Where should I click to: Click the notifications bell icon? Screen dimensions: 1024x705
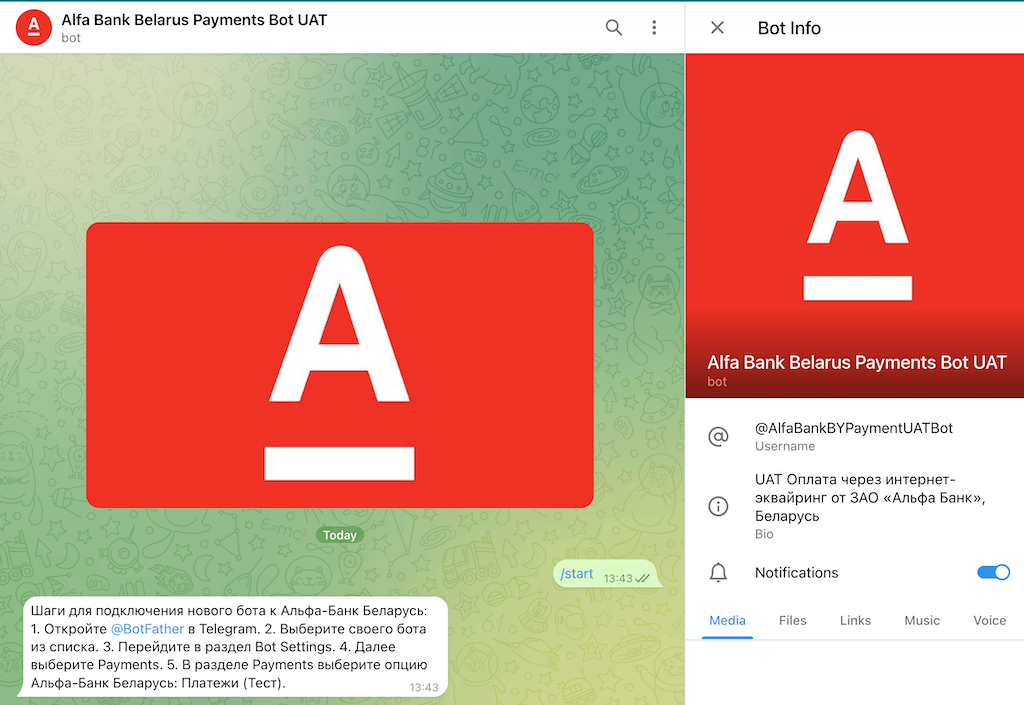(718, 573)
